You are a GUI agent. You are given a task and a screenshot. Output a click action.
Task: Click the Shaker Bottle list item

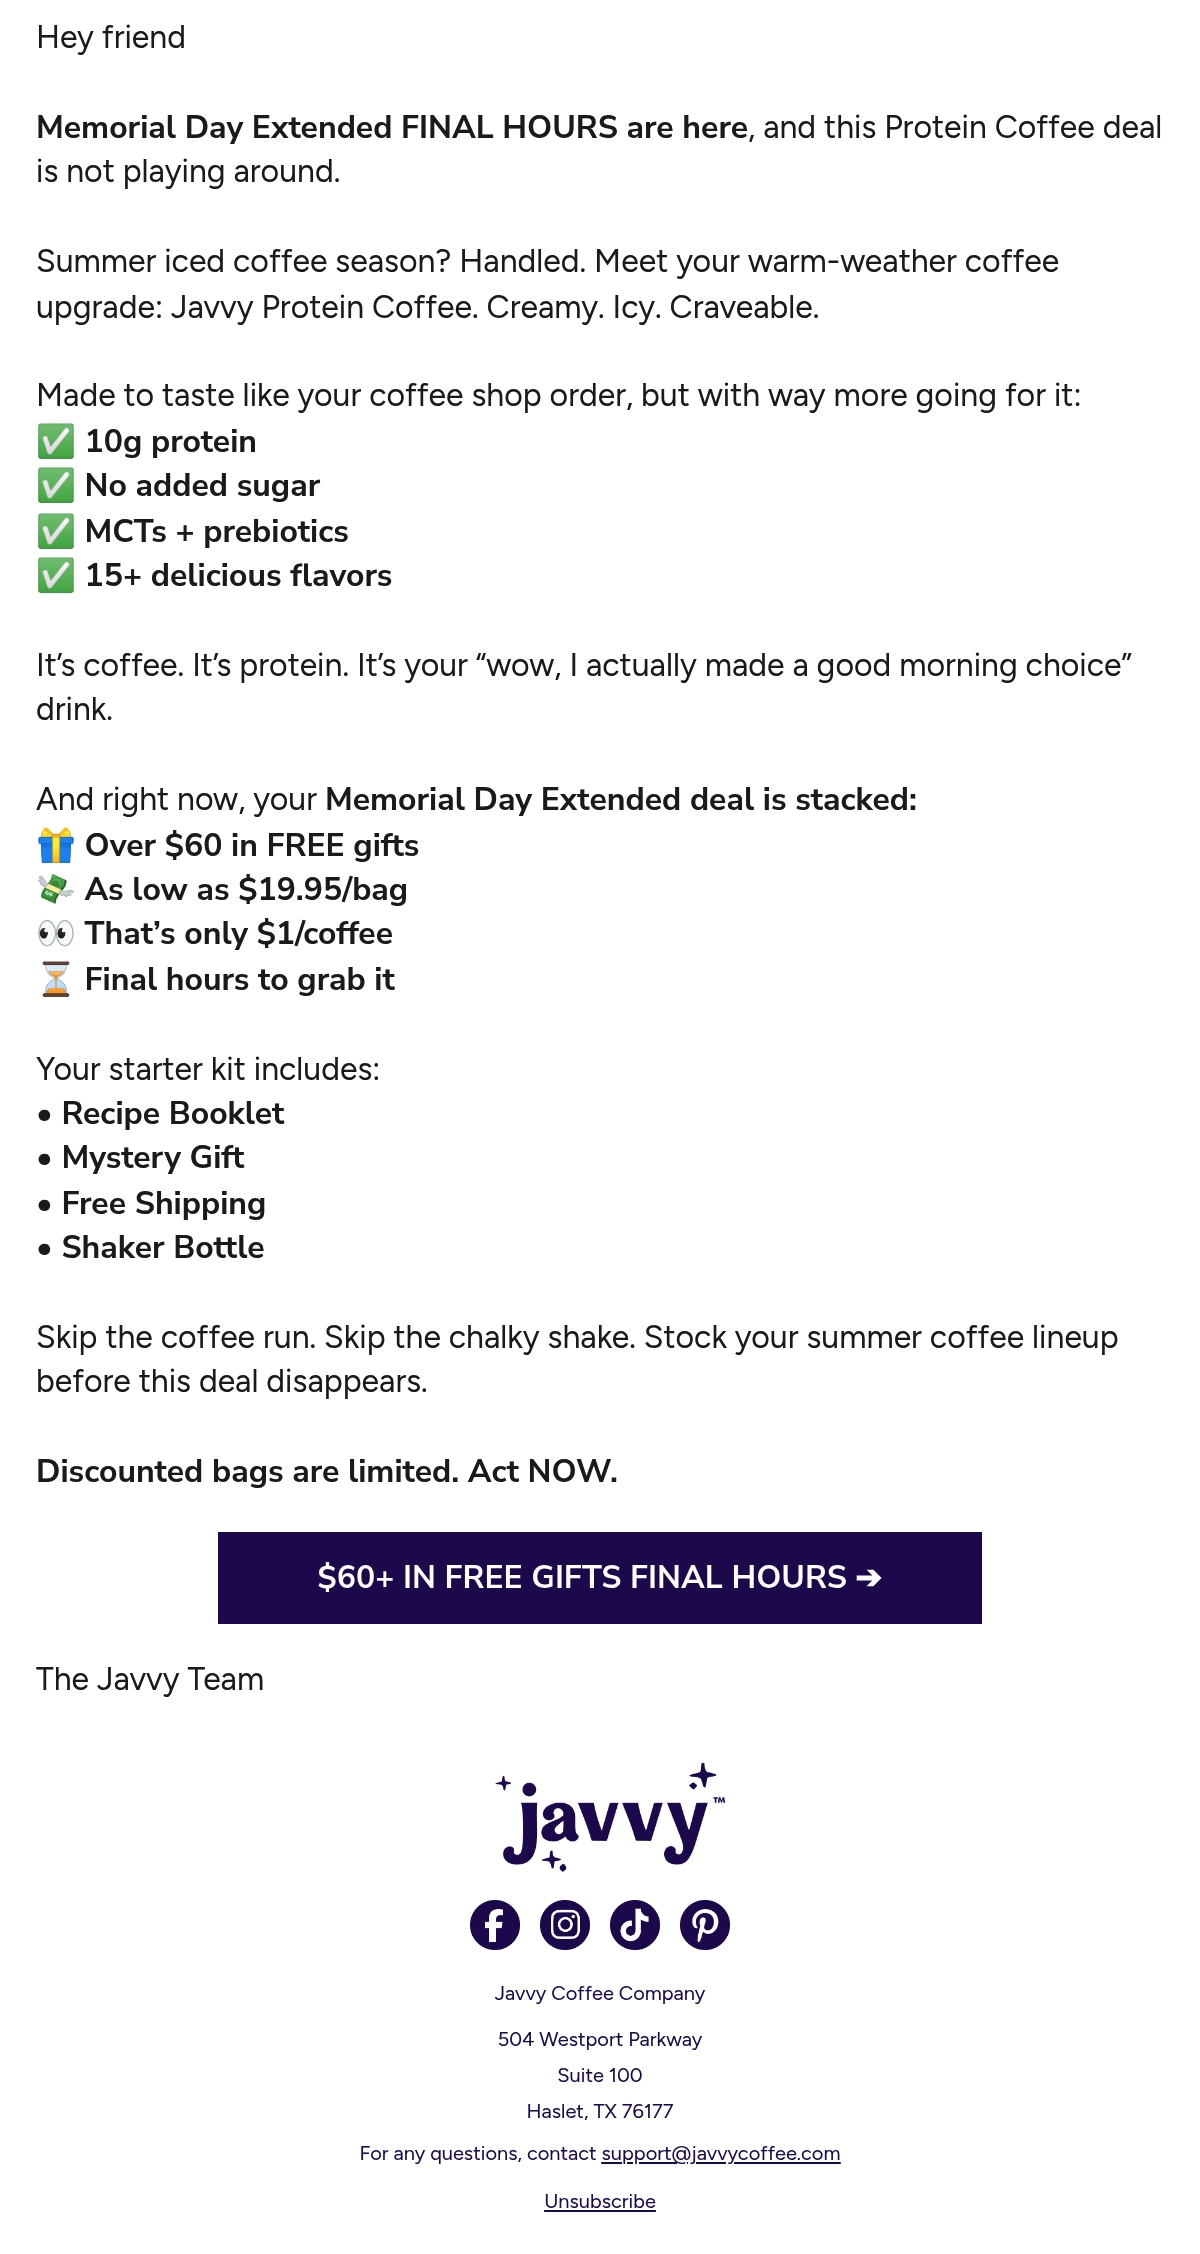[151, 1247]
